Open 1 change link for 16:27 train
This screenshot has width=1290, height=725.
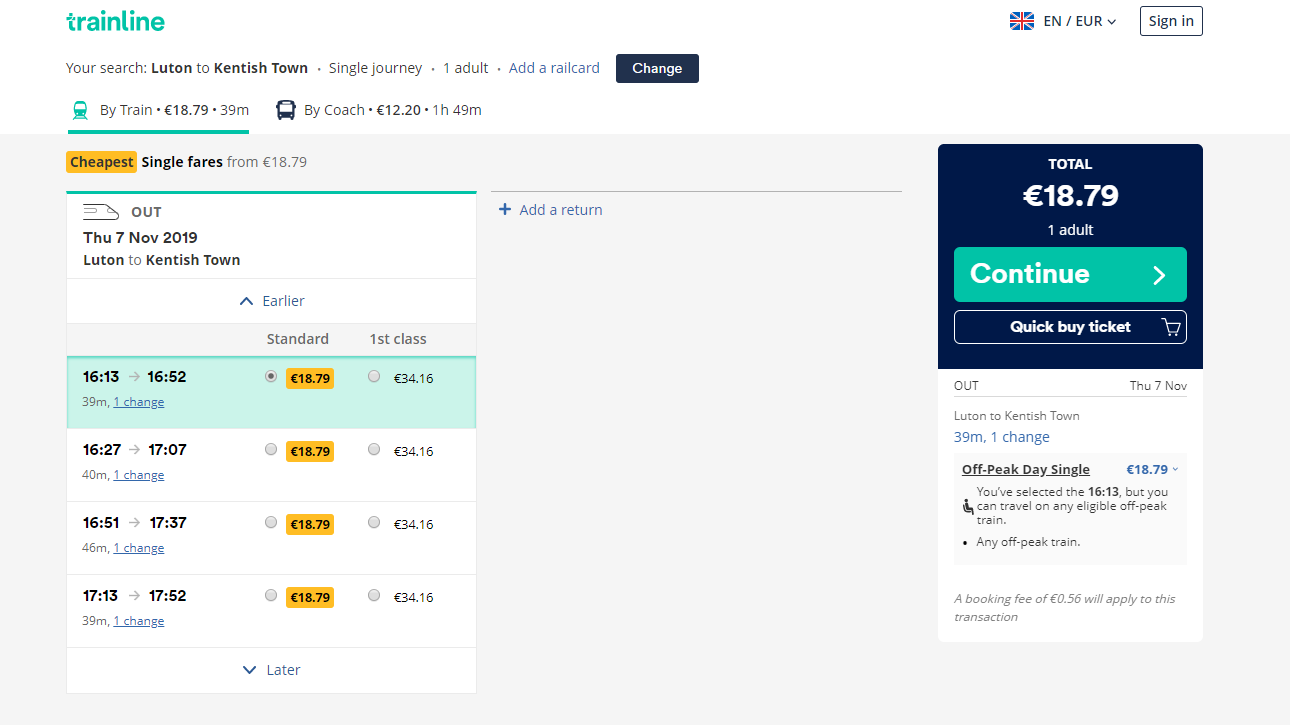pos(139,475)
